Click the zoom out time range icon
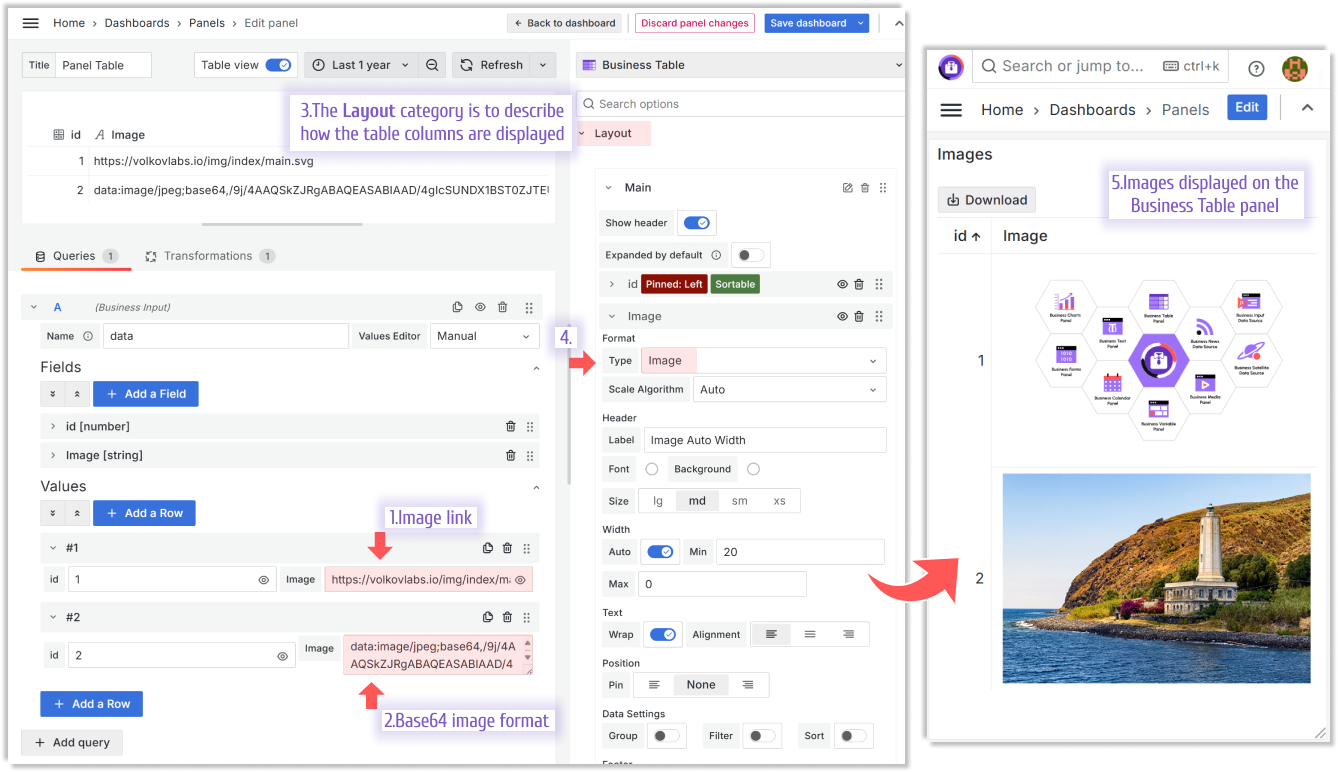Image resolution: width=1338 pixels, height=772 pixels. 432,65
